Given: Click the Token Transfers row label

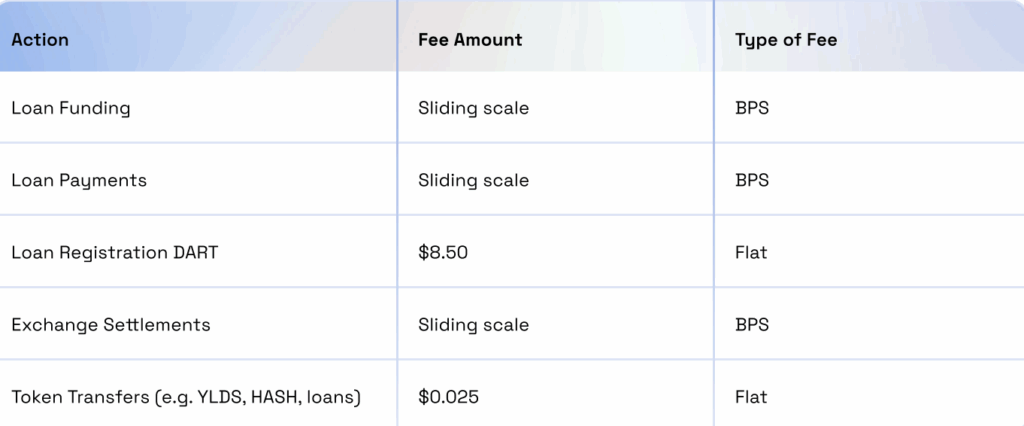Looking at the screenshot, I should (x=186, y=397).
